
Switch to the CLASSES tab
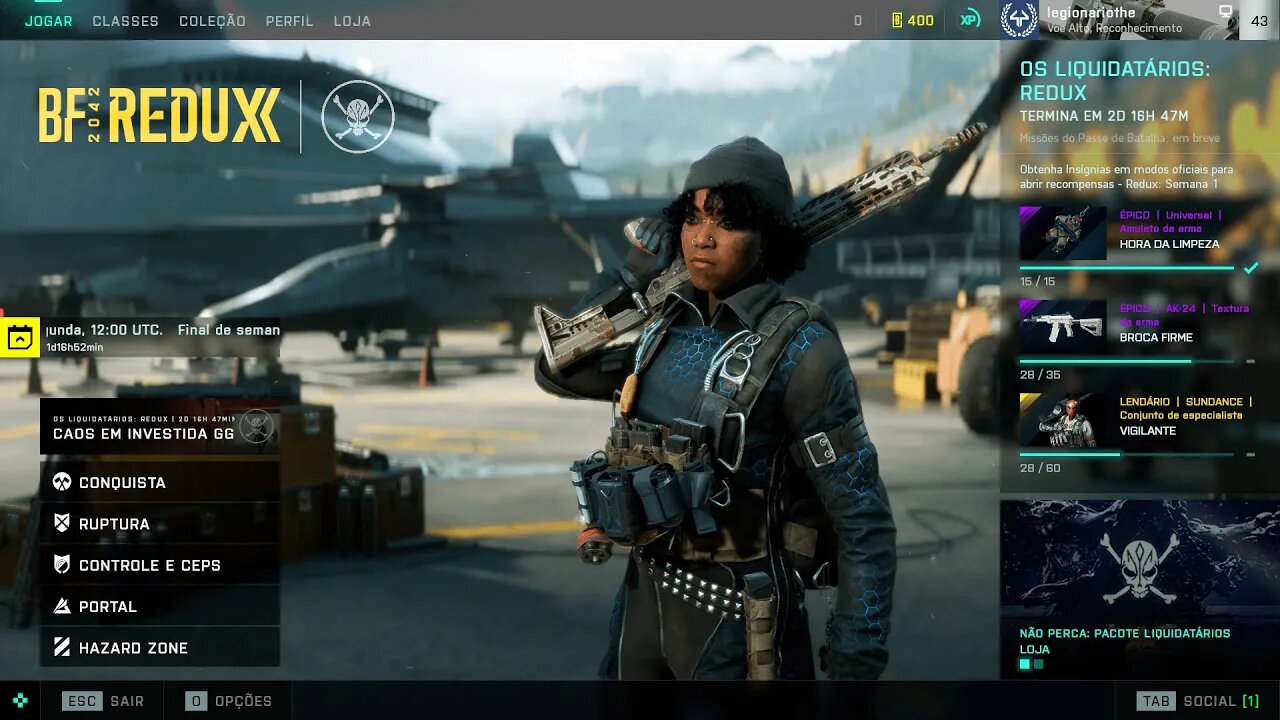tap(125, 21)
